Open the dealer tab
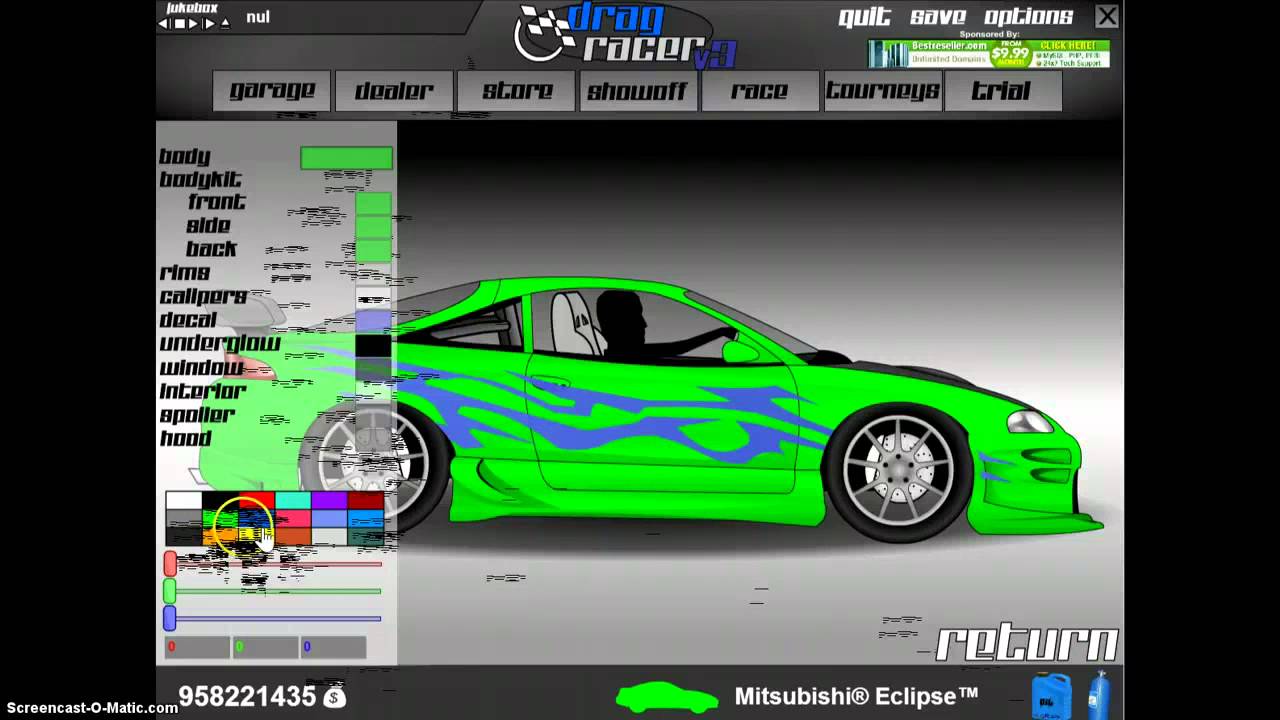This screenshot has width=1280, height=720. [x=394, y=91]
